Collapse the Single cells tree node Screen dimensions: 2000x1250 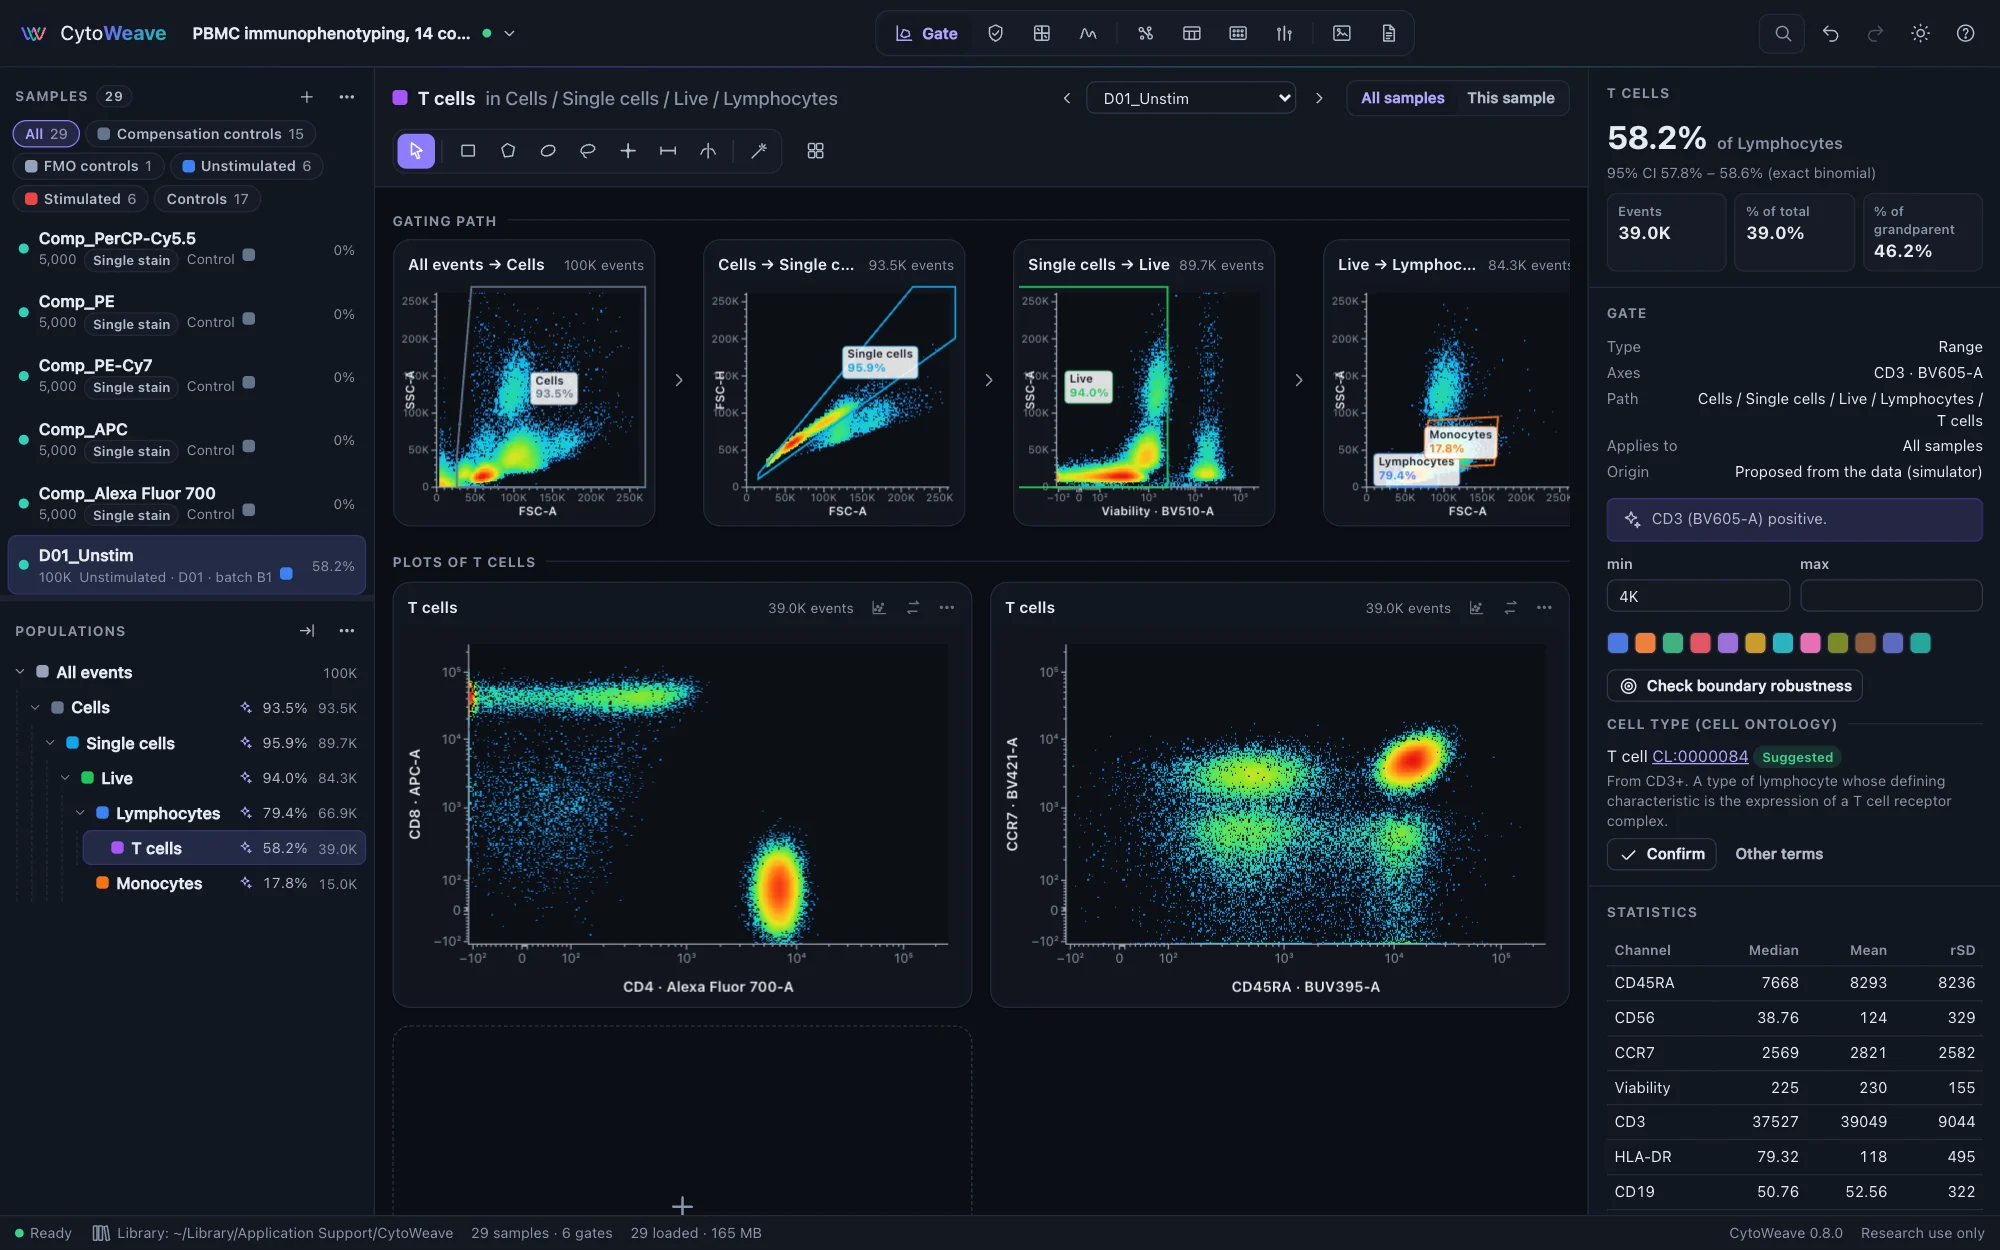[x=50, y=743]
